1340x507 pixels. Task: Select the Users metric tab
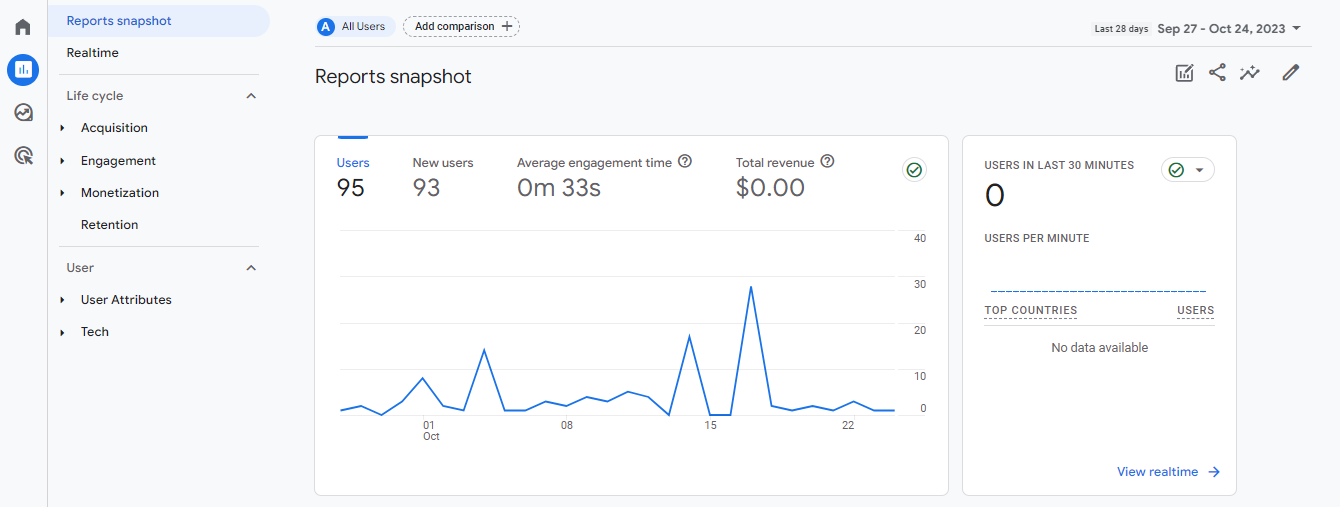click(x=352, y=176)
